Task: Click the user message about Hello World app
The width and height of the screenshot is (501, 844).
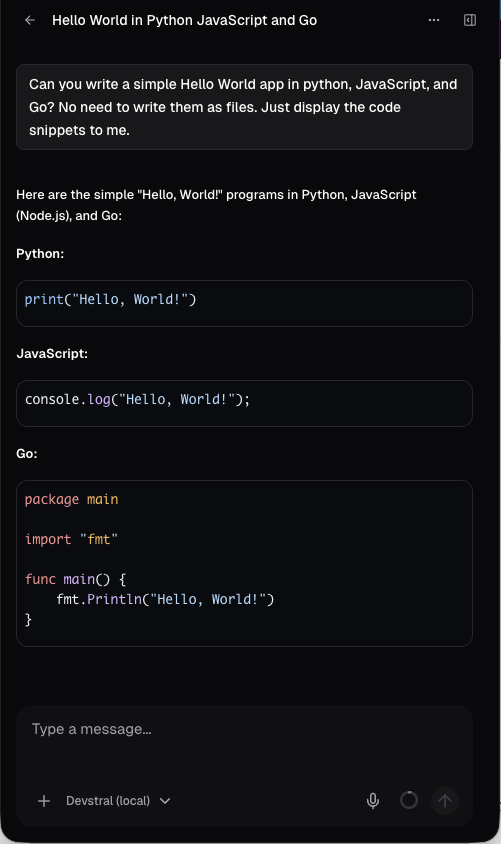Action: click(244, 107)
